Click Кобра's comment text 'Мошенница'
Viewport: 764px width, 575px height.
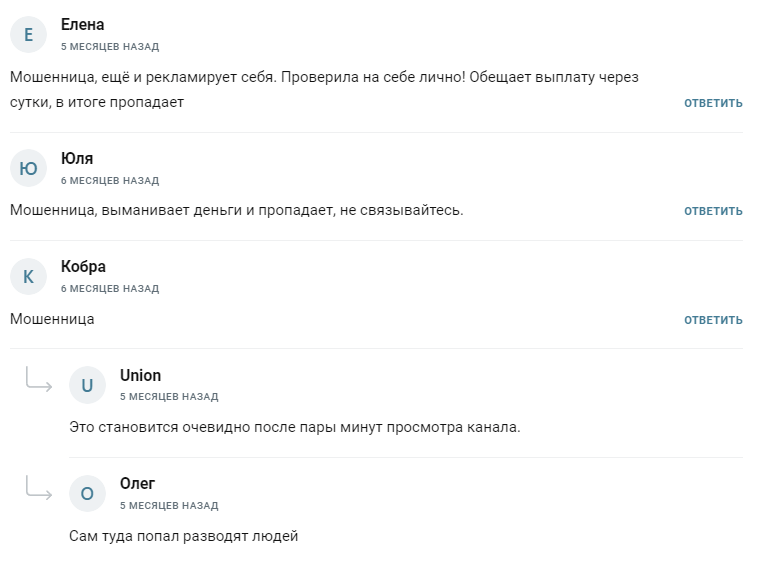pos(52,319)
